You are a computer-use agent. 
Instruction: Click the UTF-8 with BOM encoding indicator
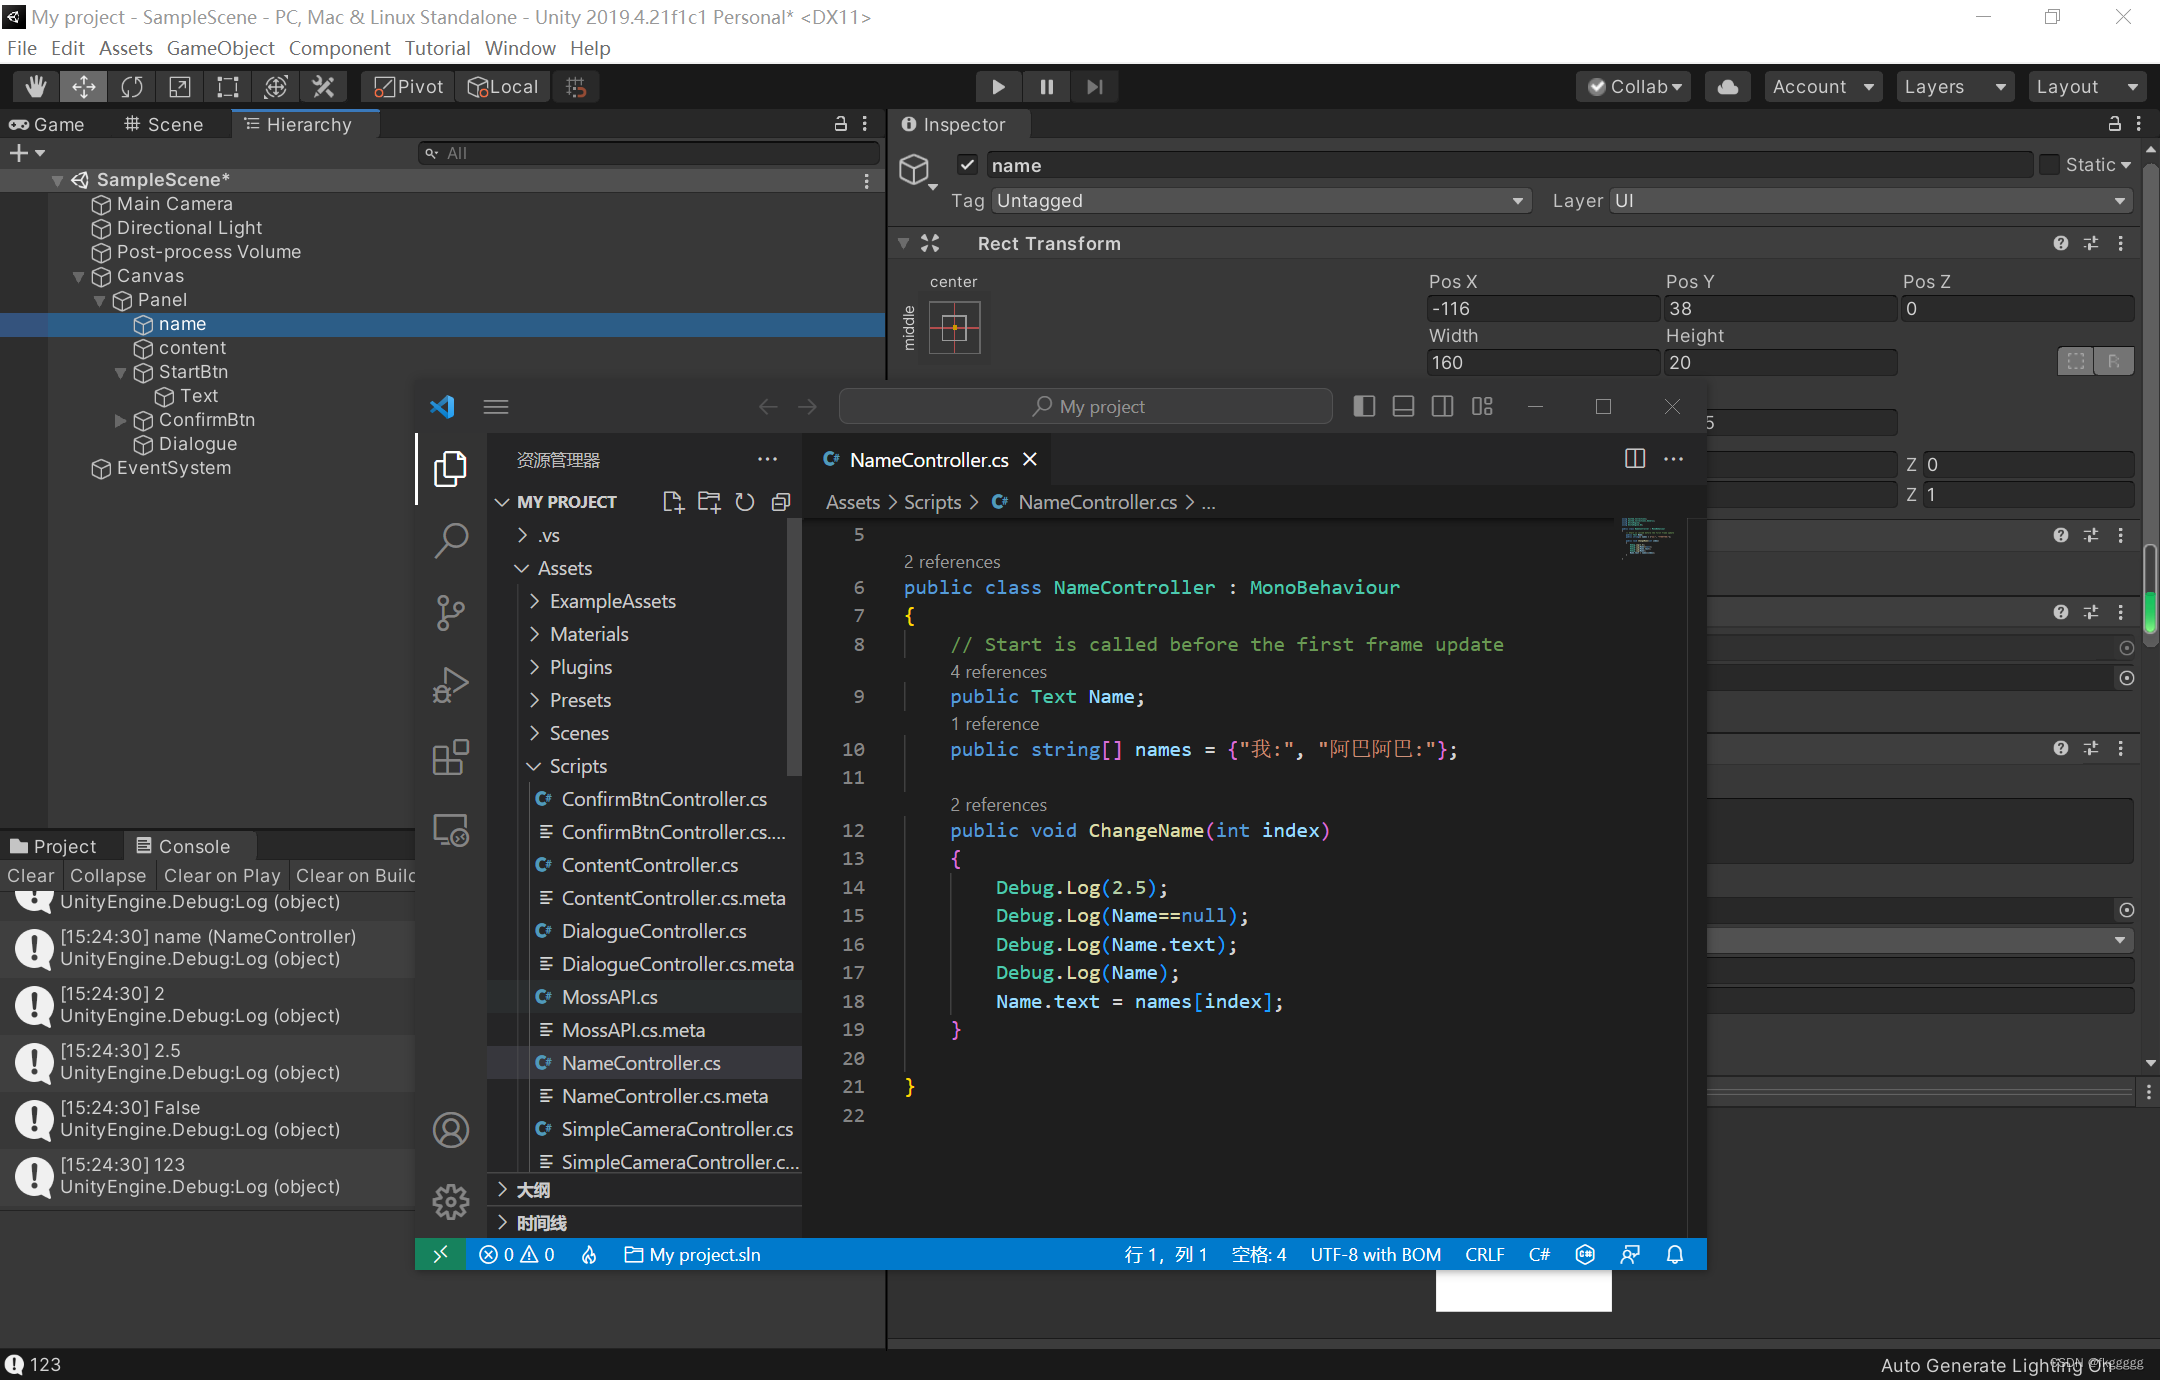point(1375,1254)
